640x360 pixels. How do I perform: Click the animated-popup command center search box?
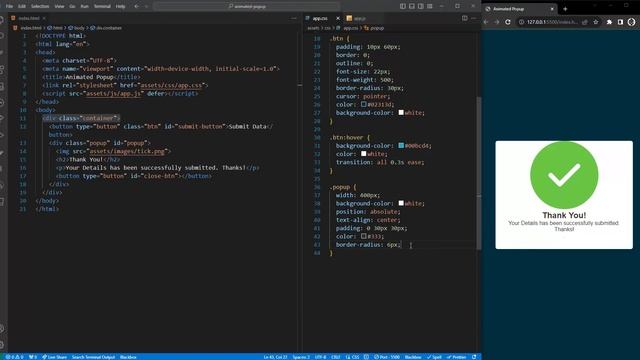[x=247, y=7]
